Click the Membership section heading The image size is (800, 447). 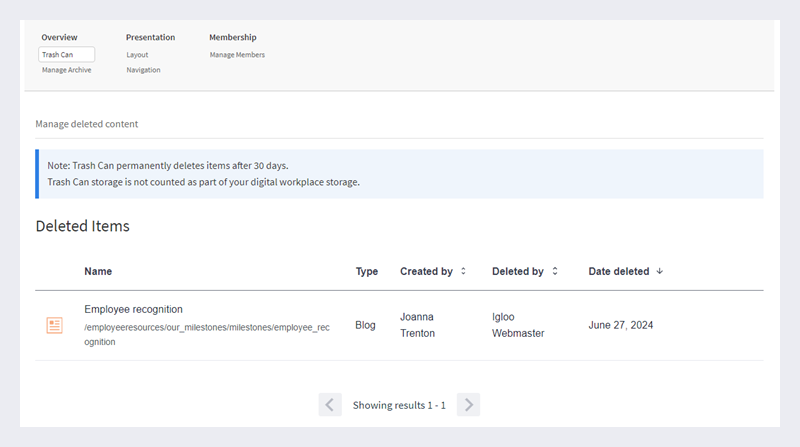[232, 37]
